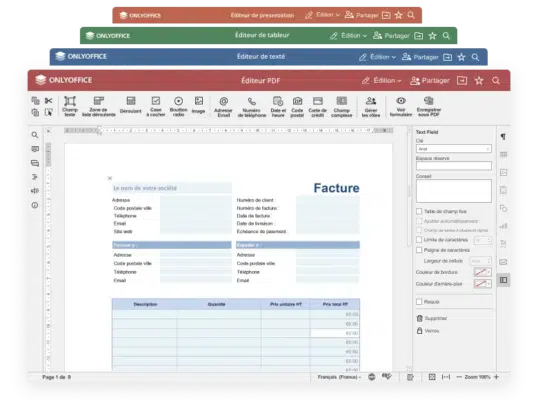Open Édition dropdown in Éditeur PDF header
The width and height of the screenshot is (538, 400).
tap(382, 81)
